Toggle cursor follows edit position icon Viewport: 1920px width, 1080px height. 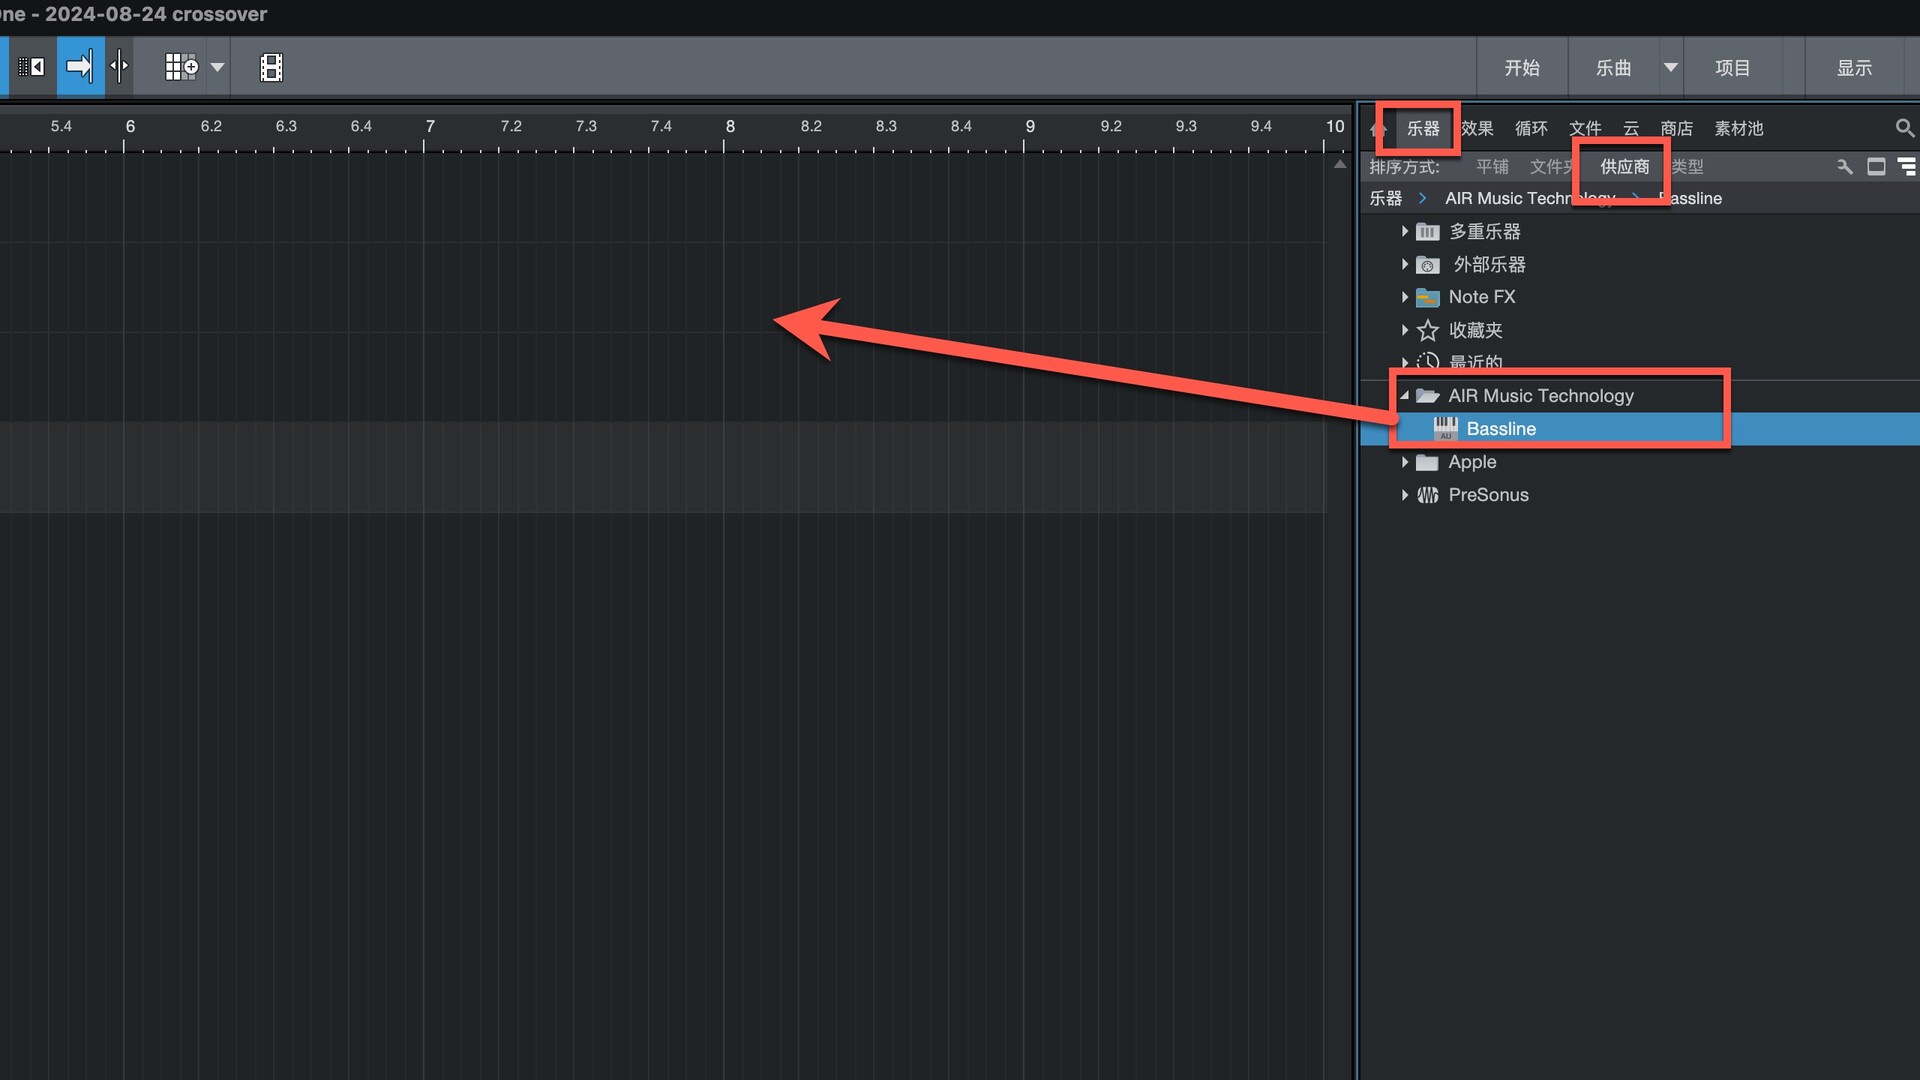click(119, 67)
